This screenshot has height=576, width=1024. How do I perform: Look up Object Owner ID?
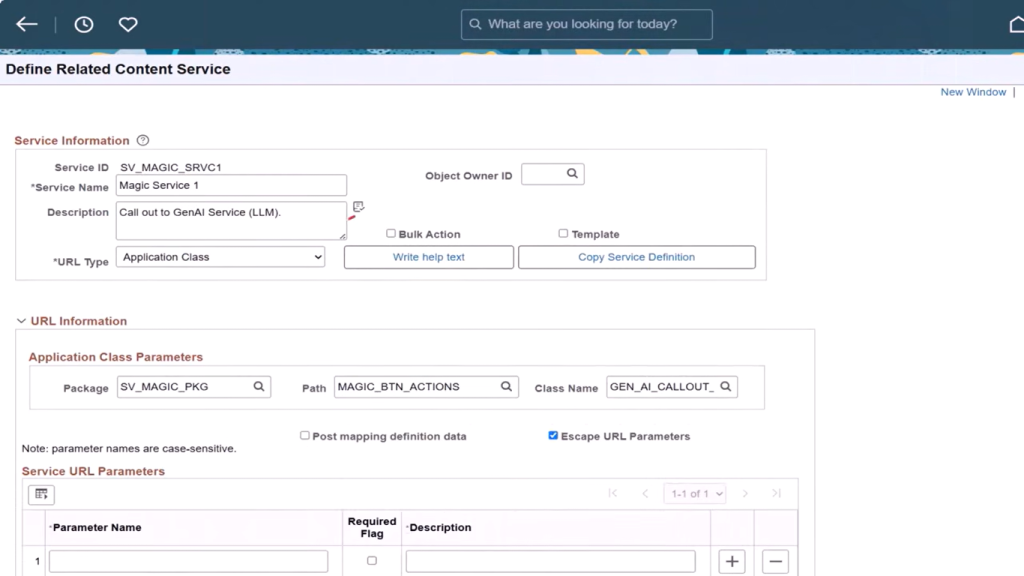pos(572,174)
